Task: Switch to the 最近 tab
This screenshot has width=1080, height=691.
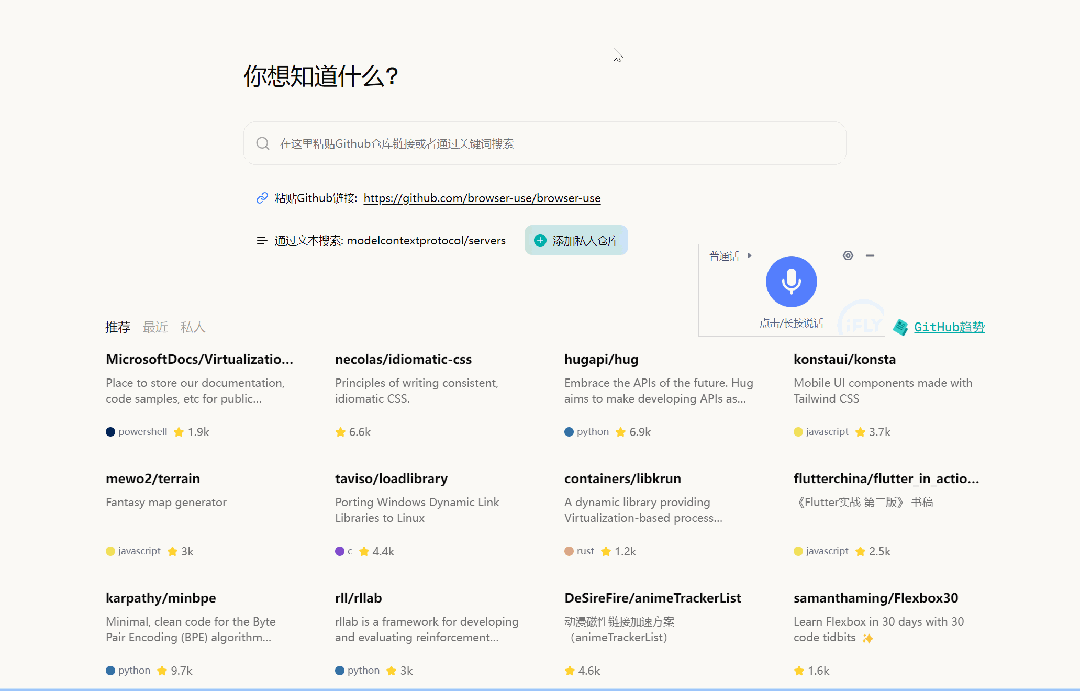Action: click(x=155, y=327)
